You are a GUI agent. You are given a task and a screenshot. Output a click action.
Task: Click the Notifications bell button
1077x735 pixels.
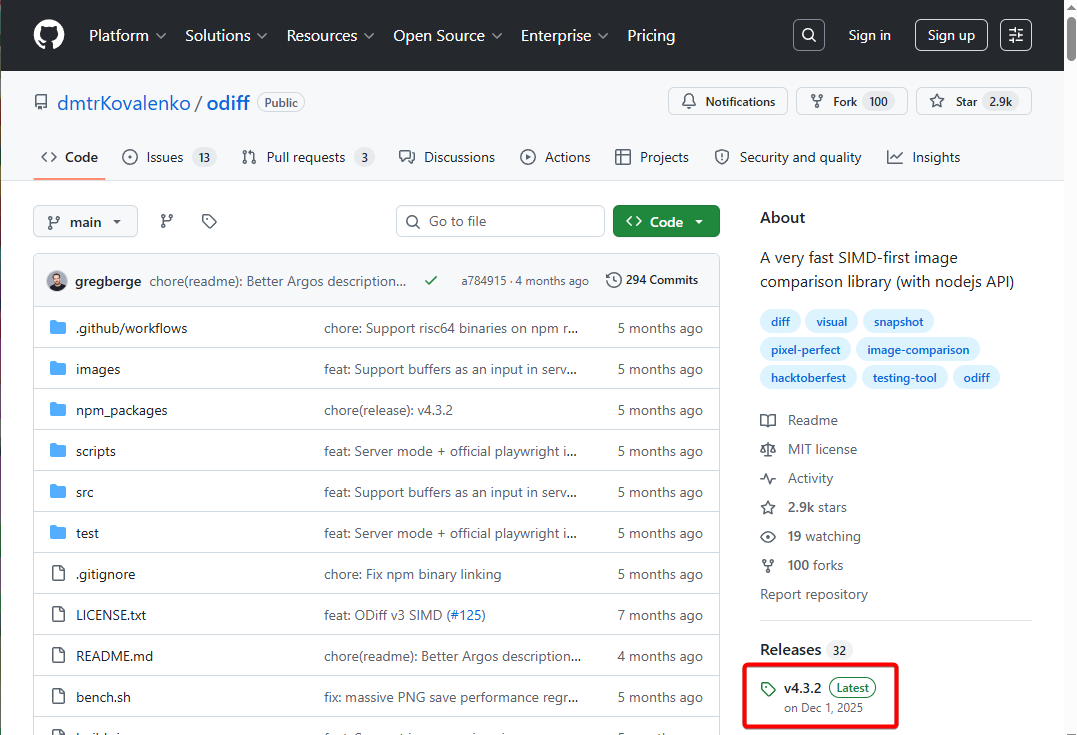click(x=728, y=101)
